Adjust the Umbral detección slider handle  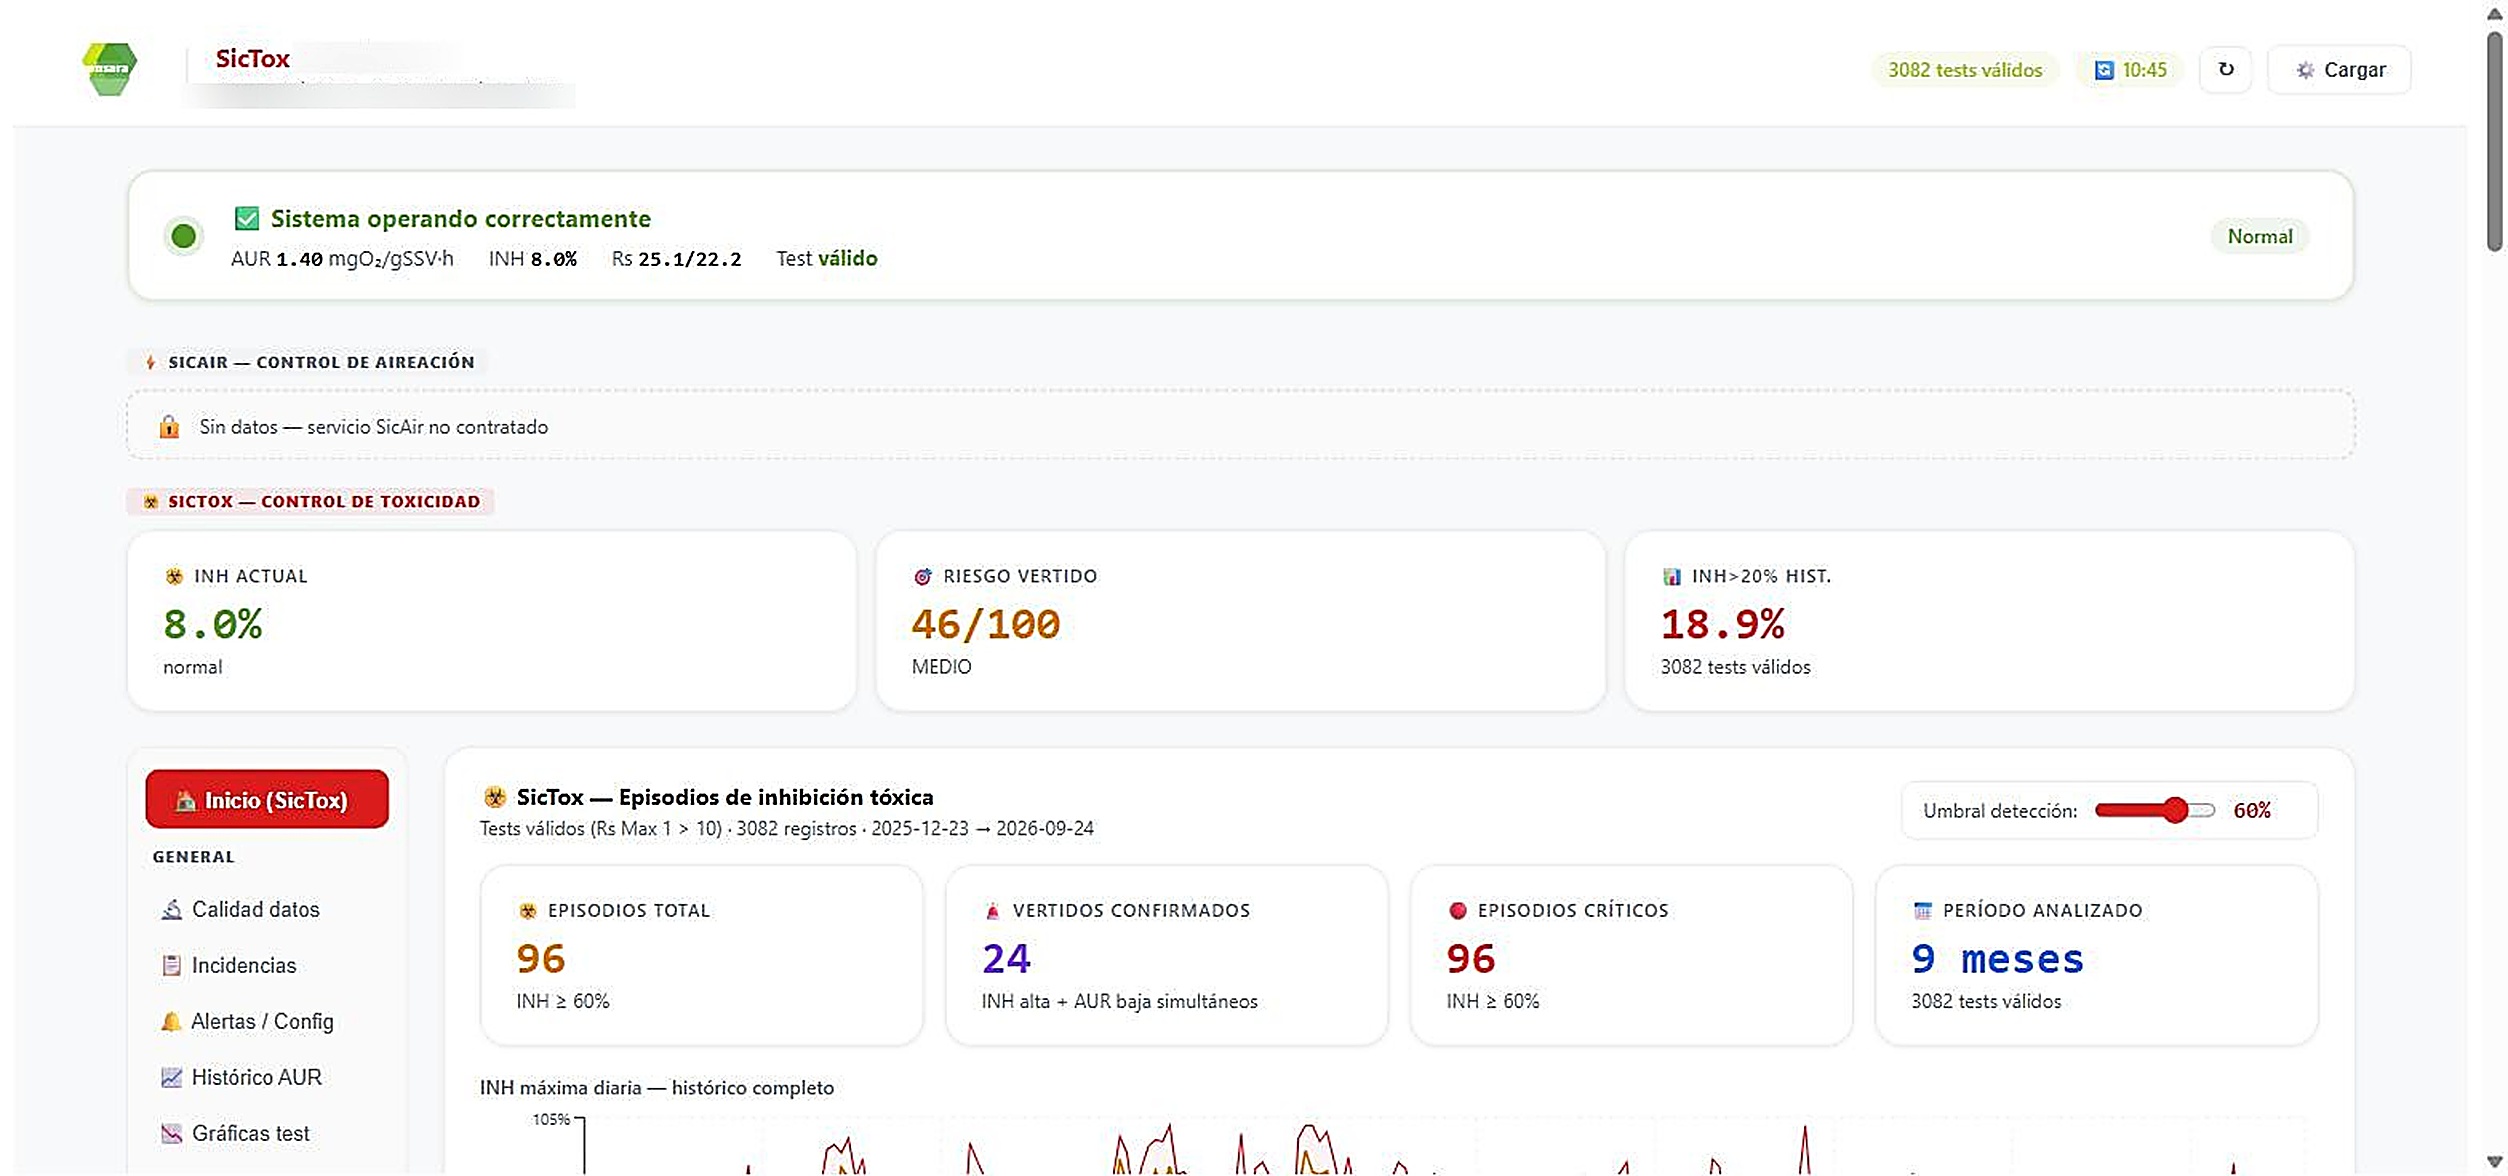2175,810
